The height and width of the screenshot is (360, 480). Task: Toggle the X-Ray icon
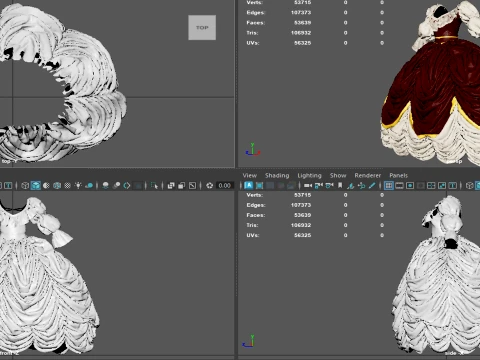point(171,185)
